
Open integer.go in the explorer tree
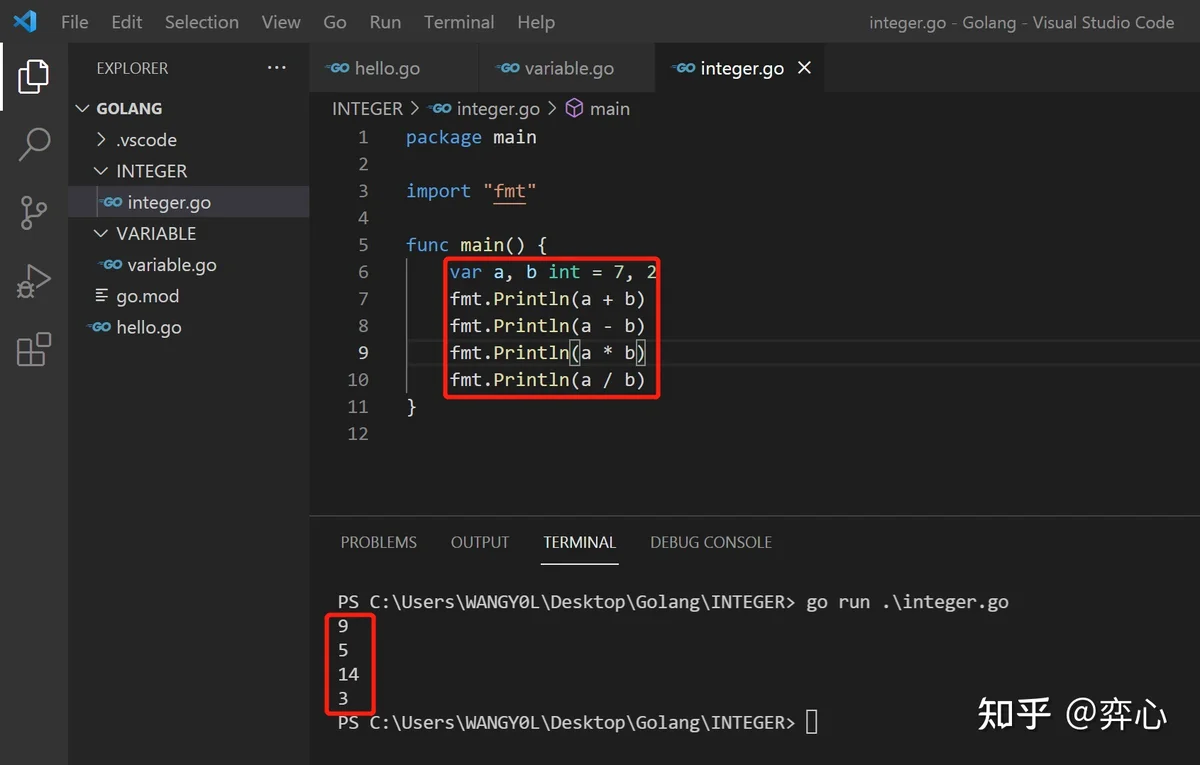(189, 202)
